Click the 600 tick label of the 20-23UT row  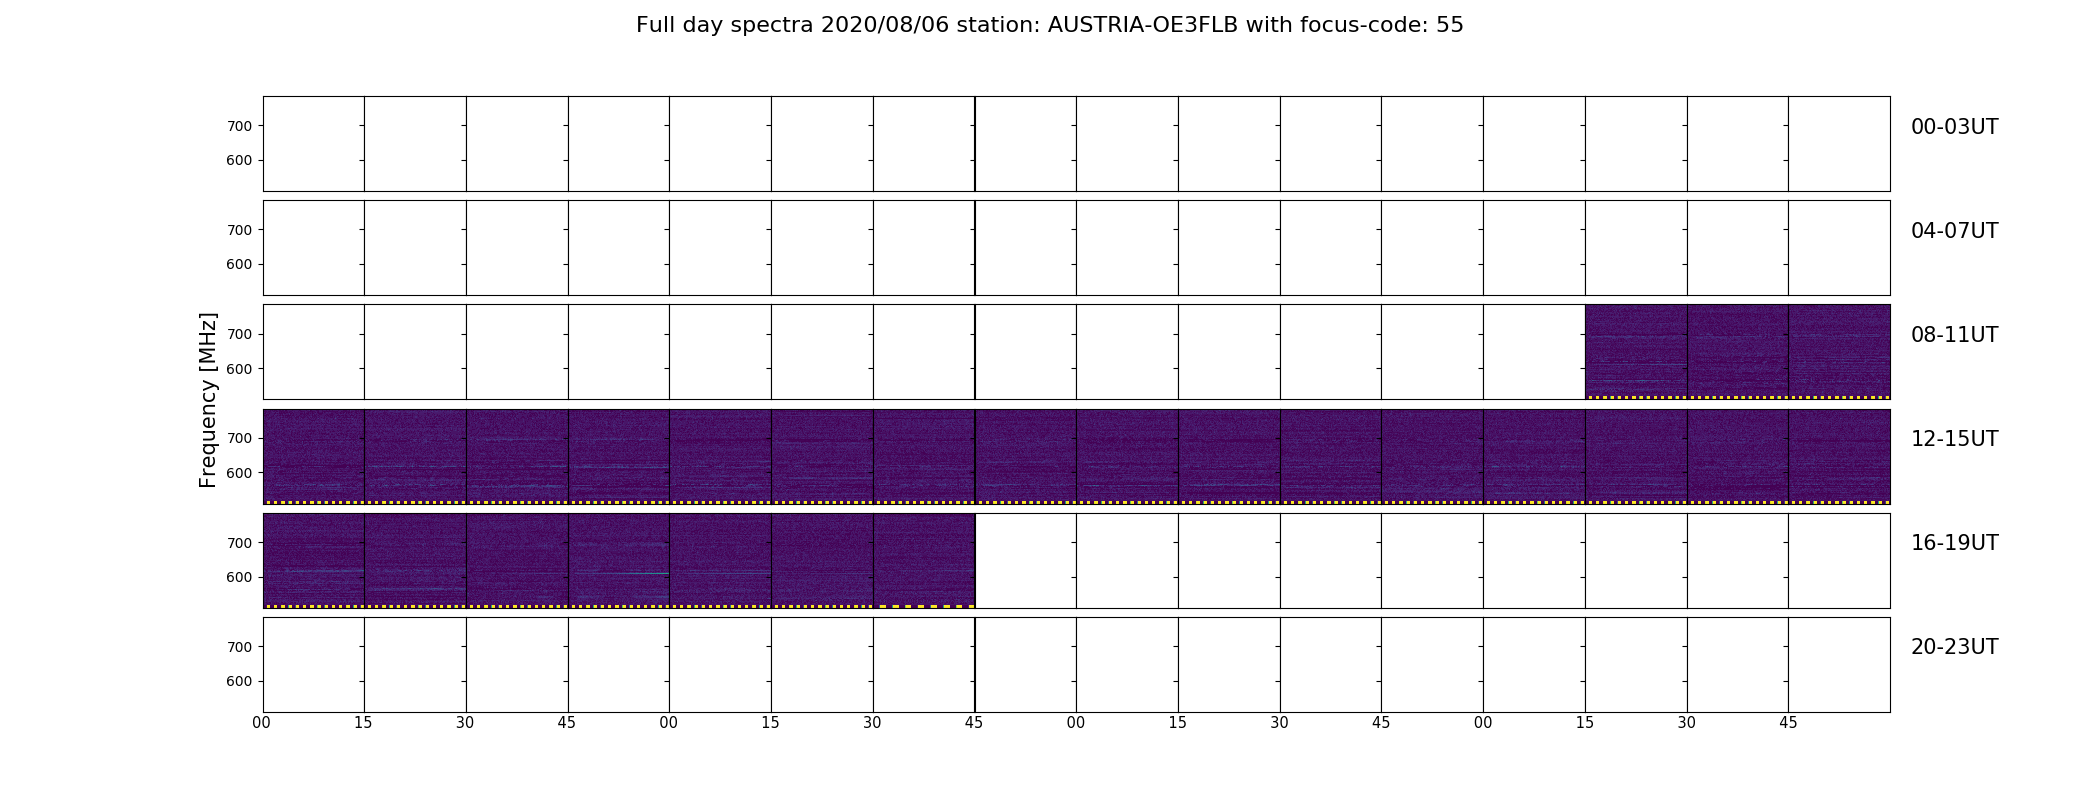pos(239,681)
